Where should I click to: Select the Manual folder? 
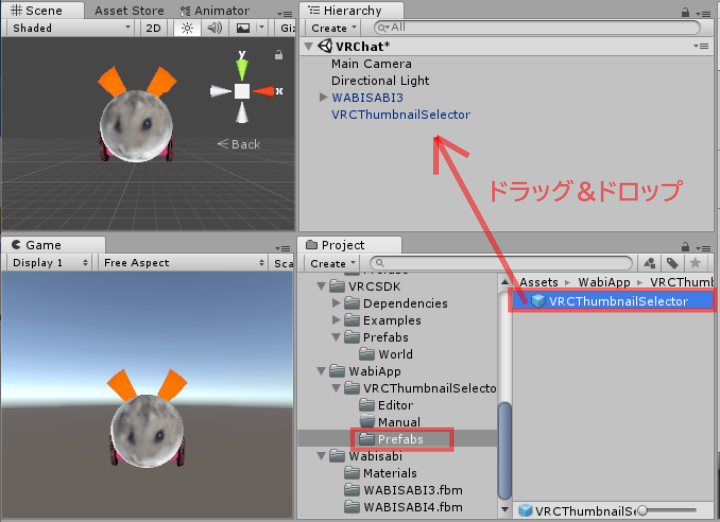tap(390, 422)
